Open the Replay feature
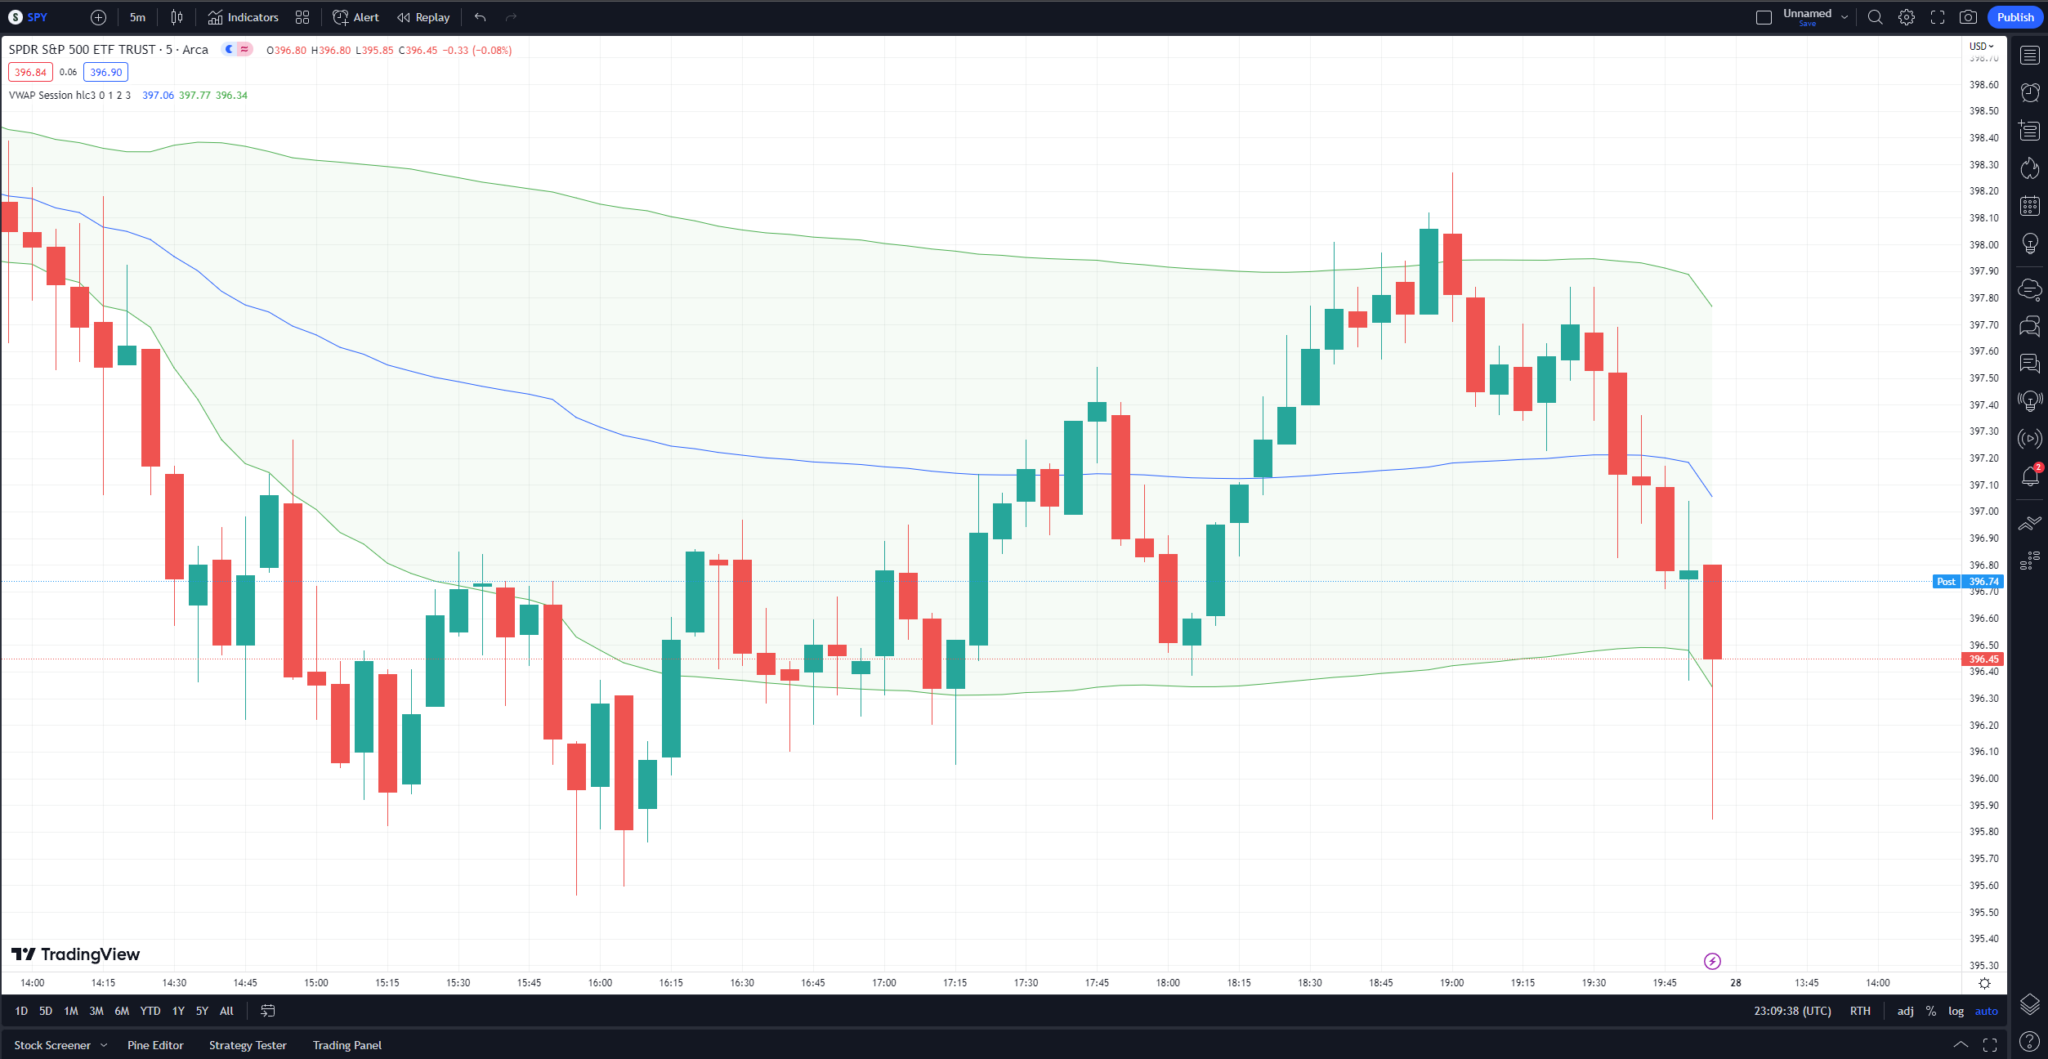Viewport: 2048px width, 1059px height. click(x=423, y=17)
